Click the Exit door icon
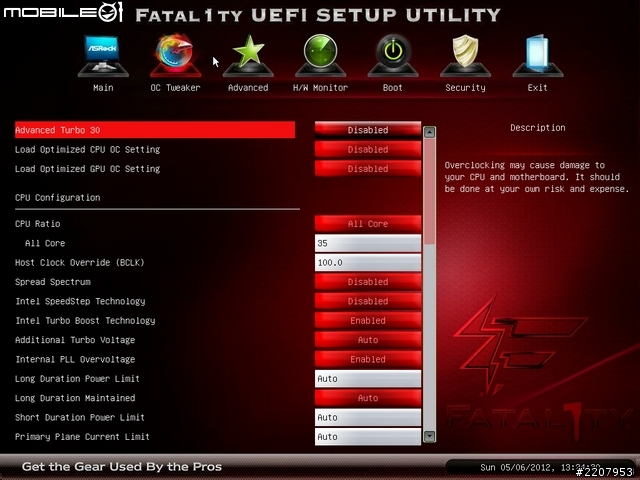The height and width of the screenshot is (480, 640). point(538,56)
